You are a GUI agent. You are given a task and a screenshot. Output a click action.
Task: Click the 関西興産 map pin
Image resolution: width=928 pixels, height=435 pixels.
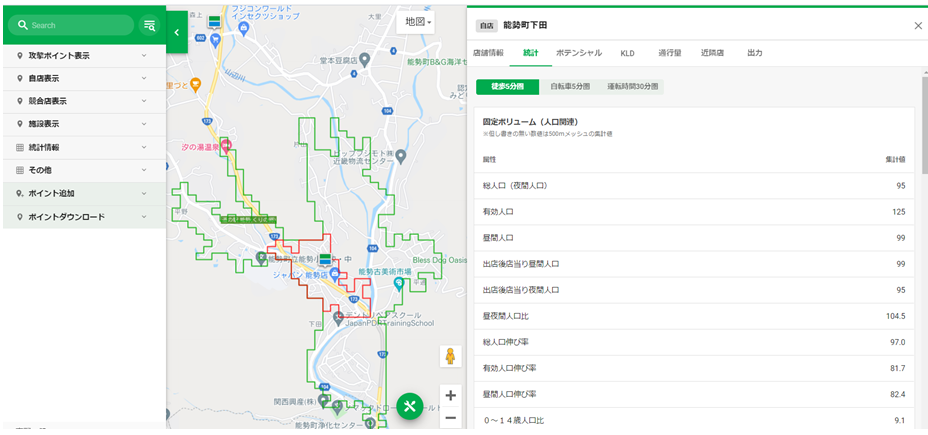point(323,401)
